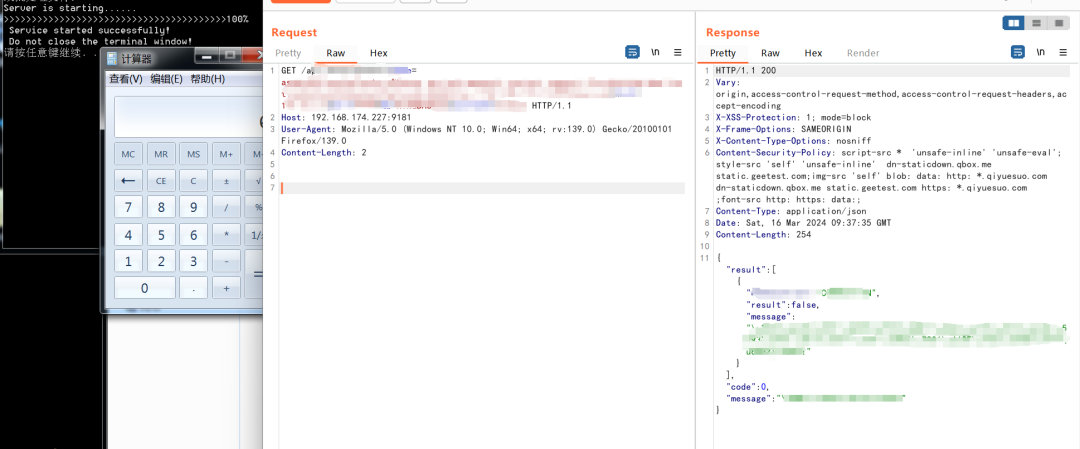This screenshot has width=1080, height=449.
Task: Switch Response view to Hex tab
Action: pyautogui.click(x=813, y=53)
